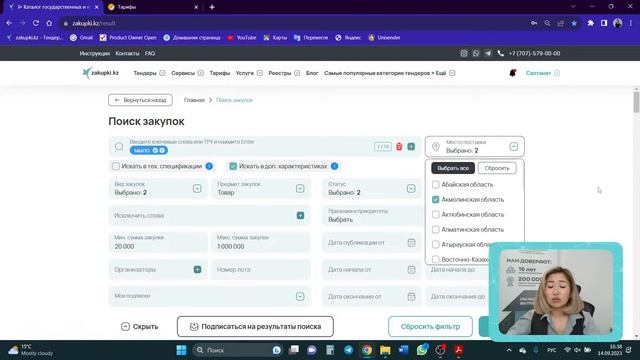Click the red trash icon in search bar

point(399,147)
